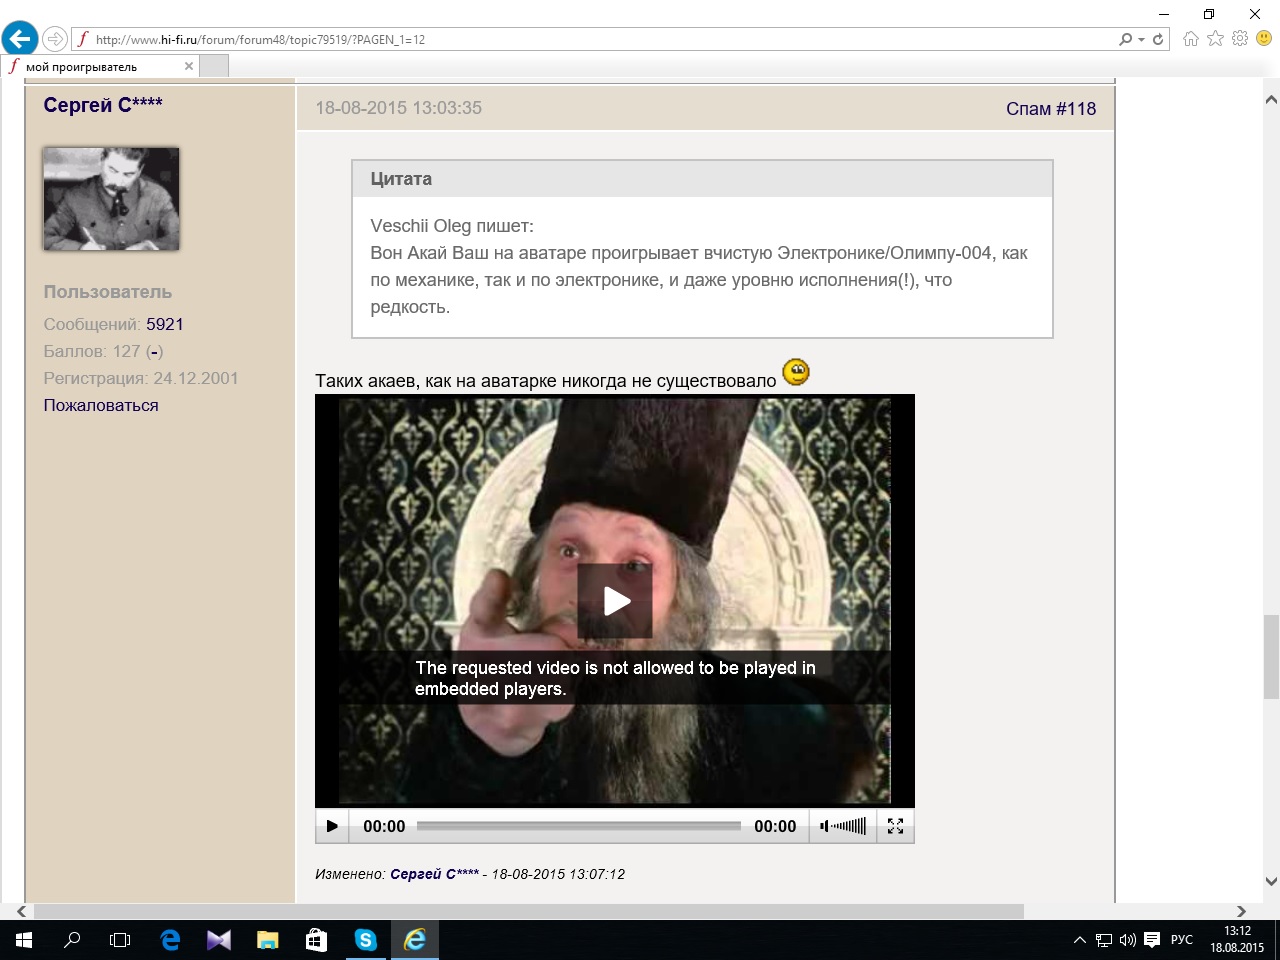
Task: Click 'Пожаловаться' report link
Action: click(101, 405)
